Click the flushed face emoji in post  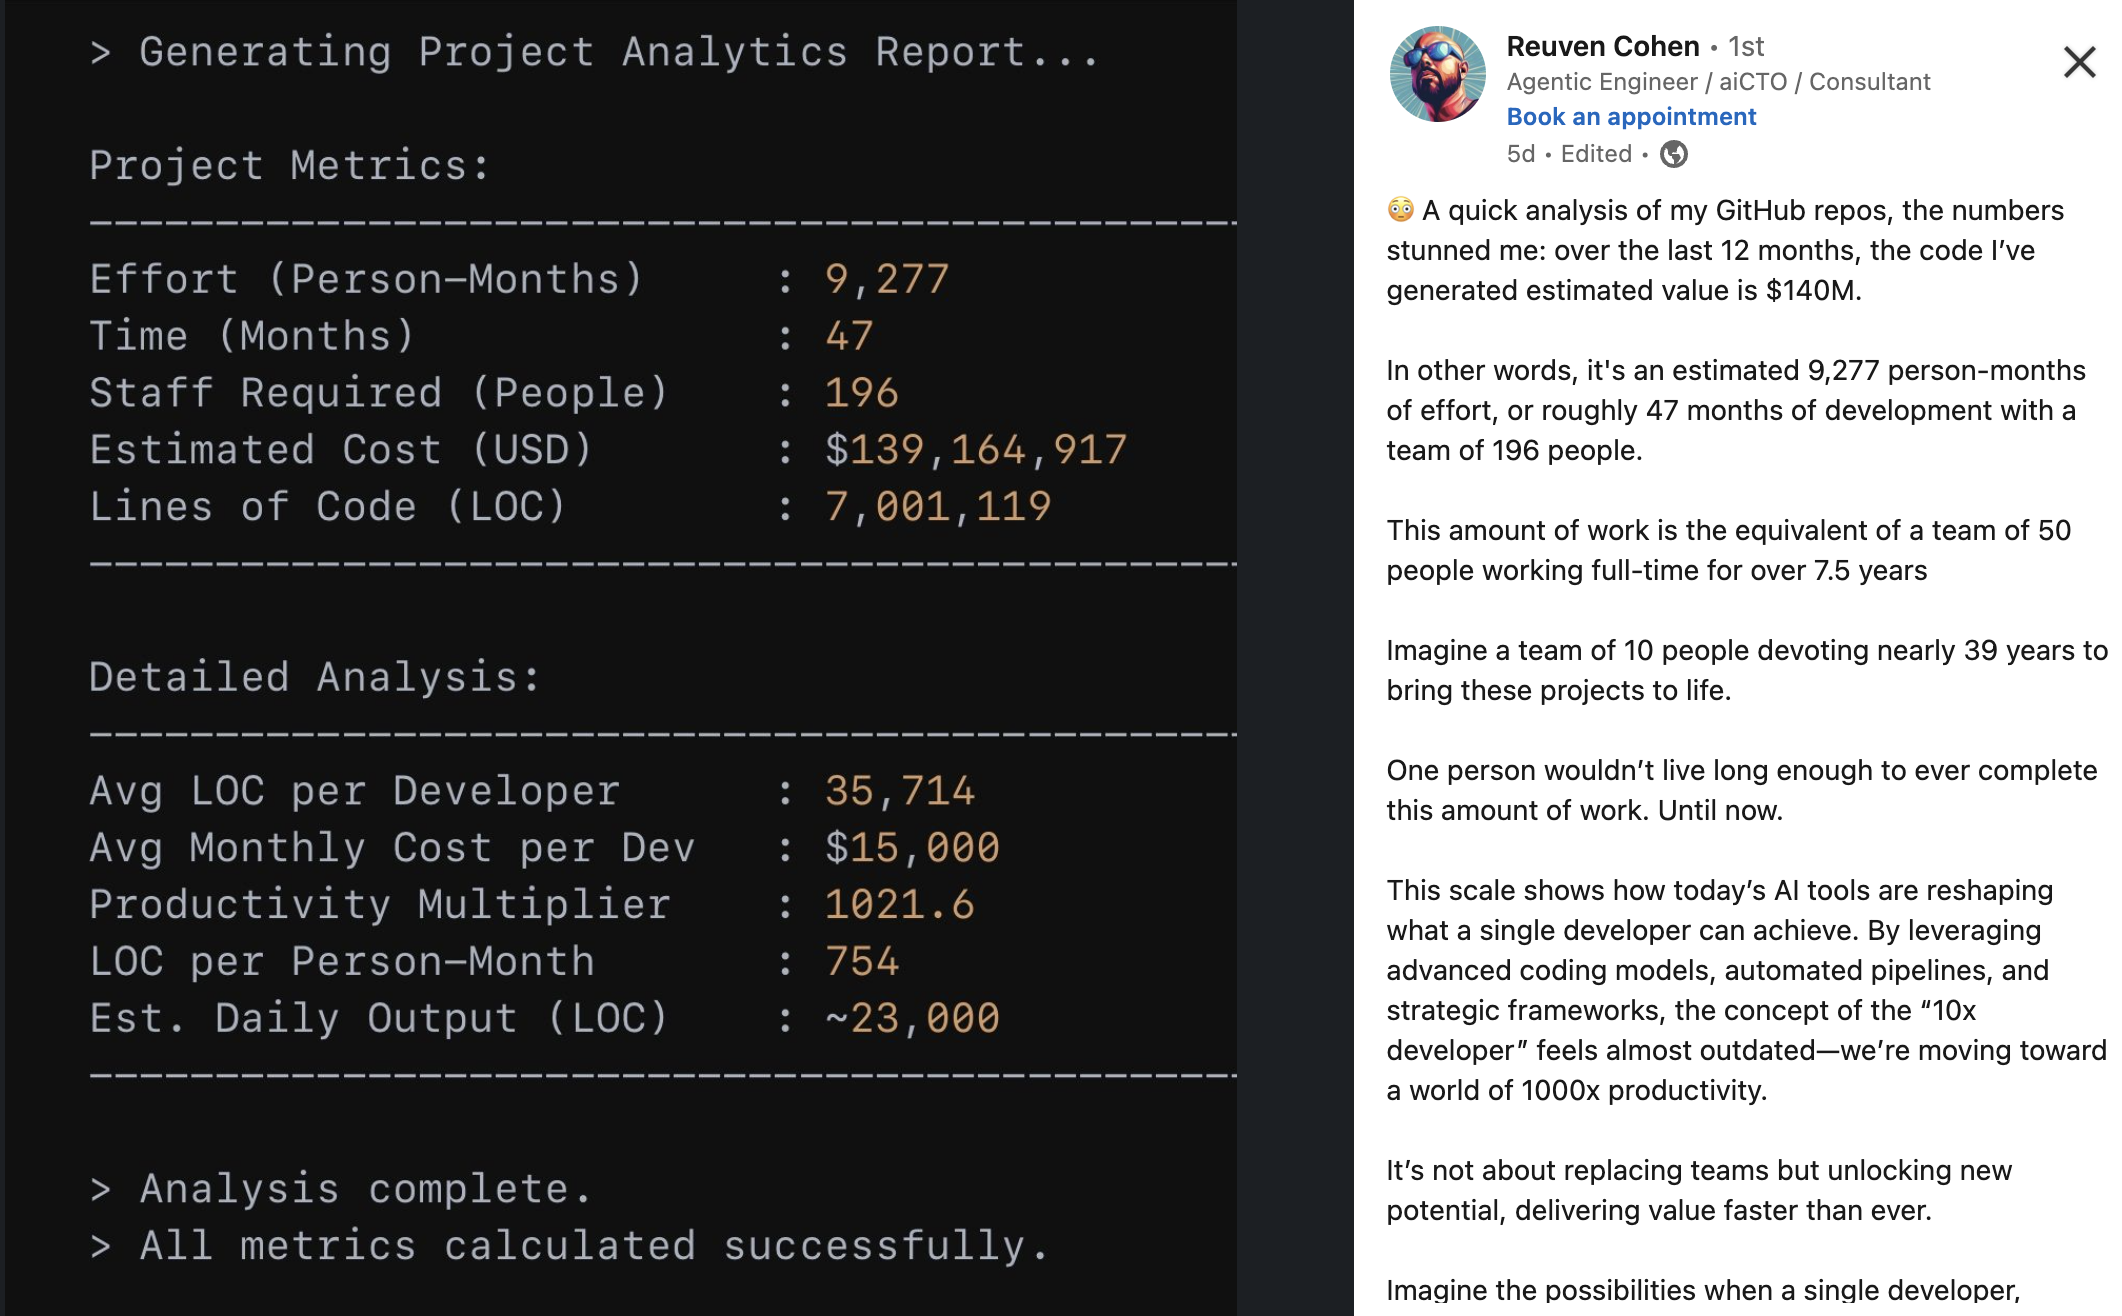[x=1400, y=210]
